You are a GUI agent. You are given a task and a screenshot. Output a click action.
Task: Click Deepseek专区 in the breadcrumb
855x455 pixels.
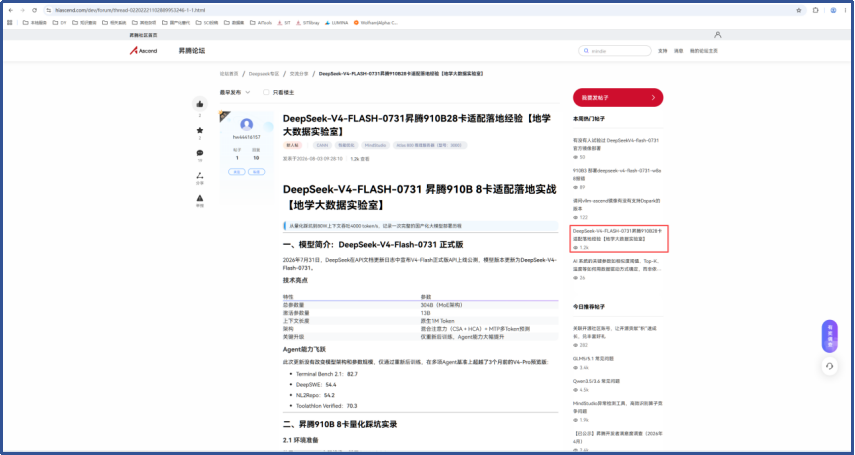coord(264,73)
